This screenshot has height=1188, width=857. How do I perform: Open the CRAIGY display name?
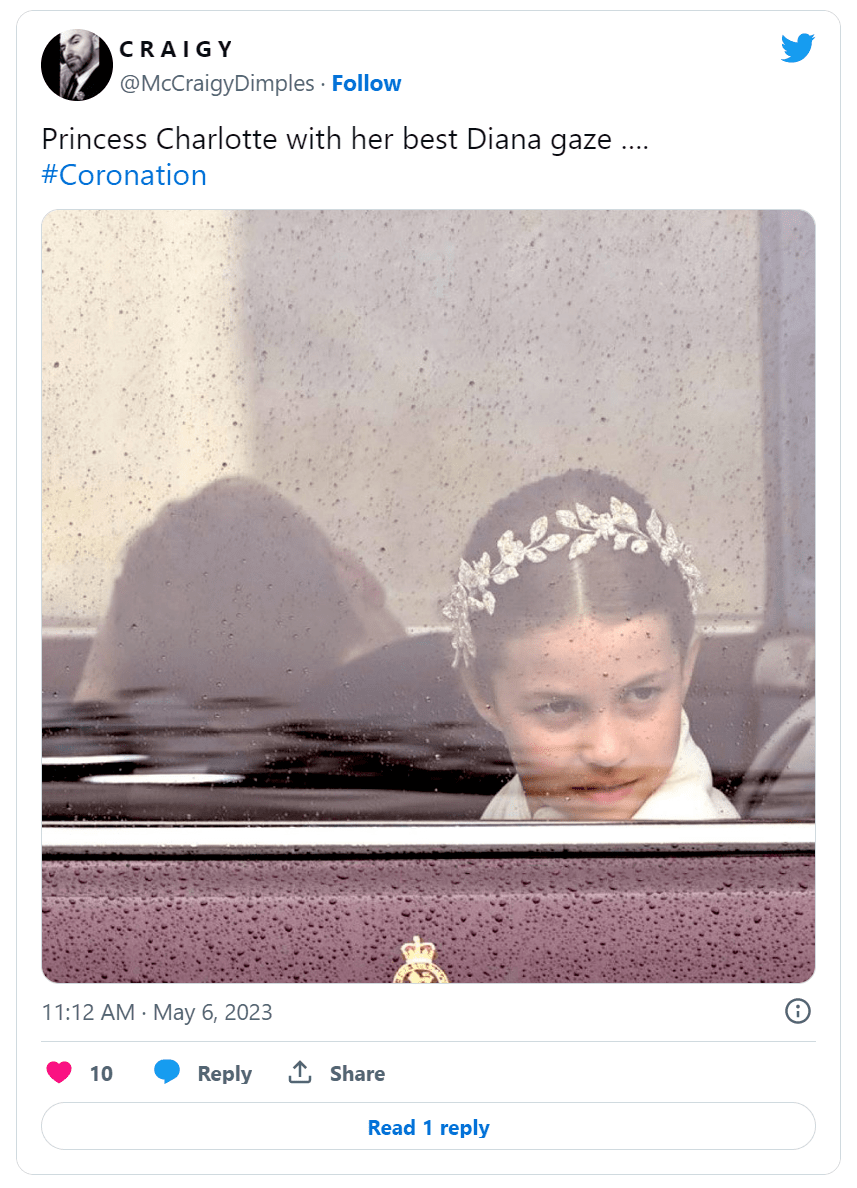tap(177, 49)
